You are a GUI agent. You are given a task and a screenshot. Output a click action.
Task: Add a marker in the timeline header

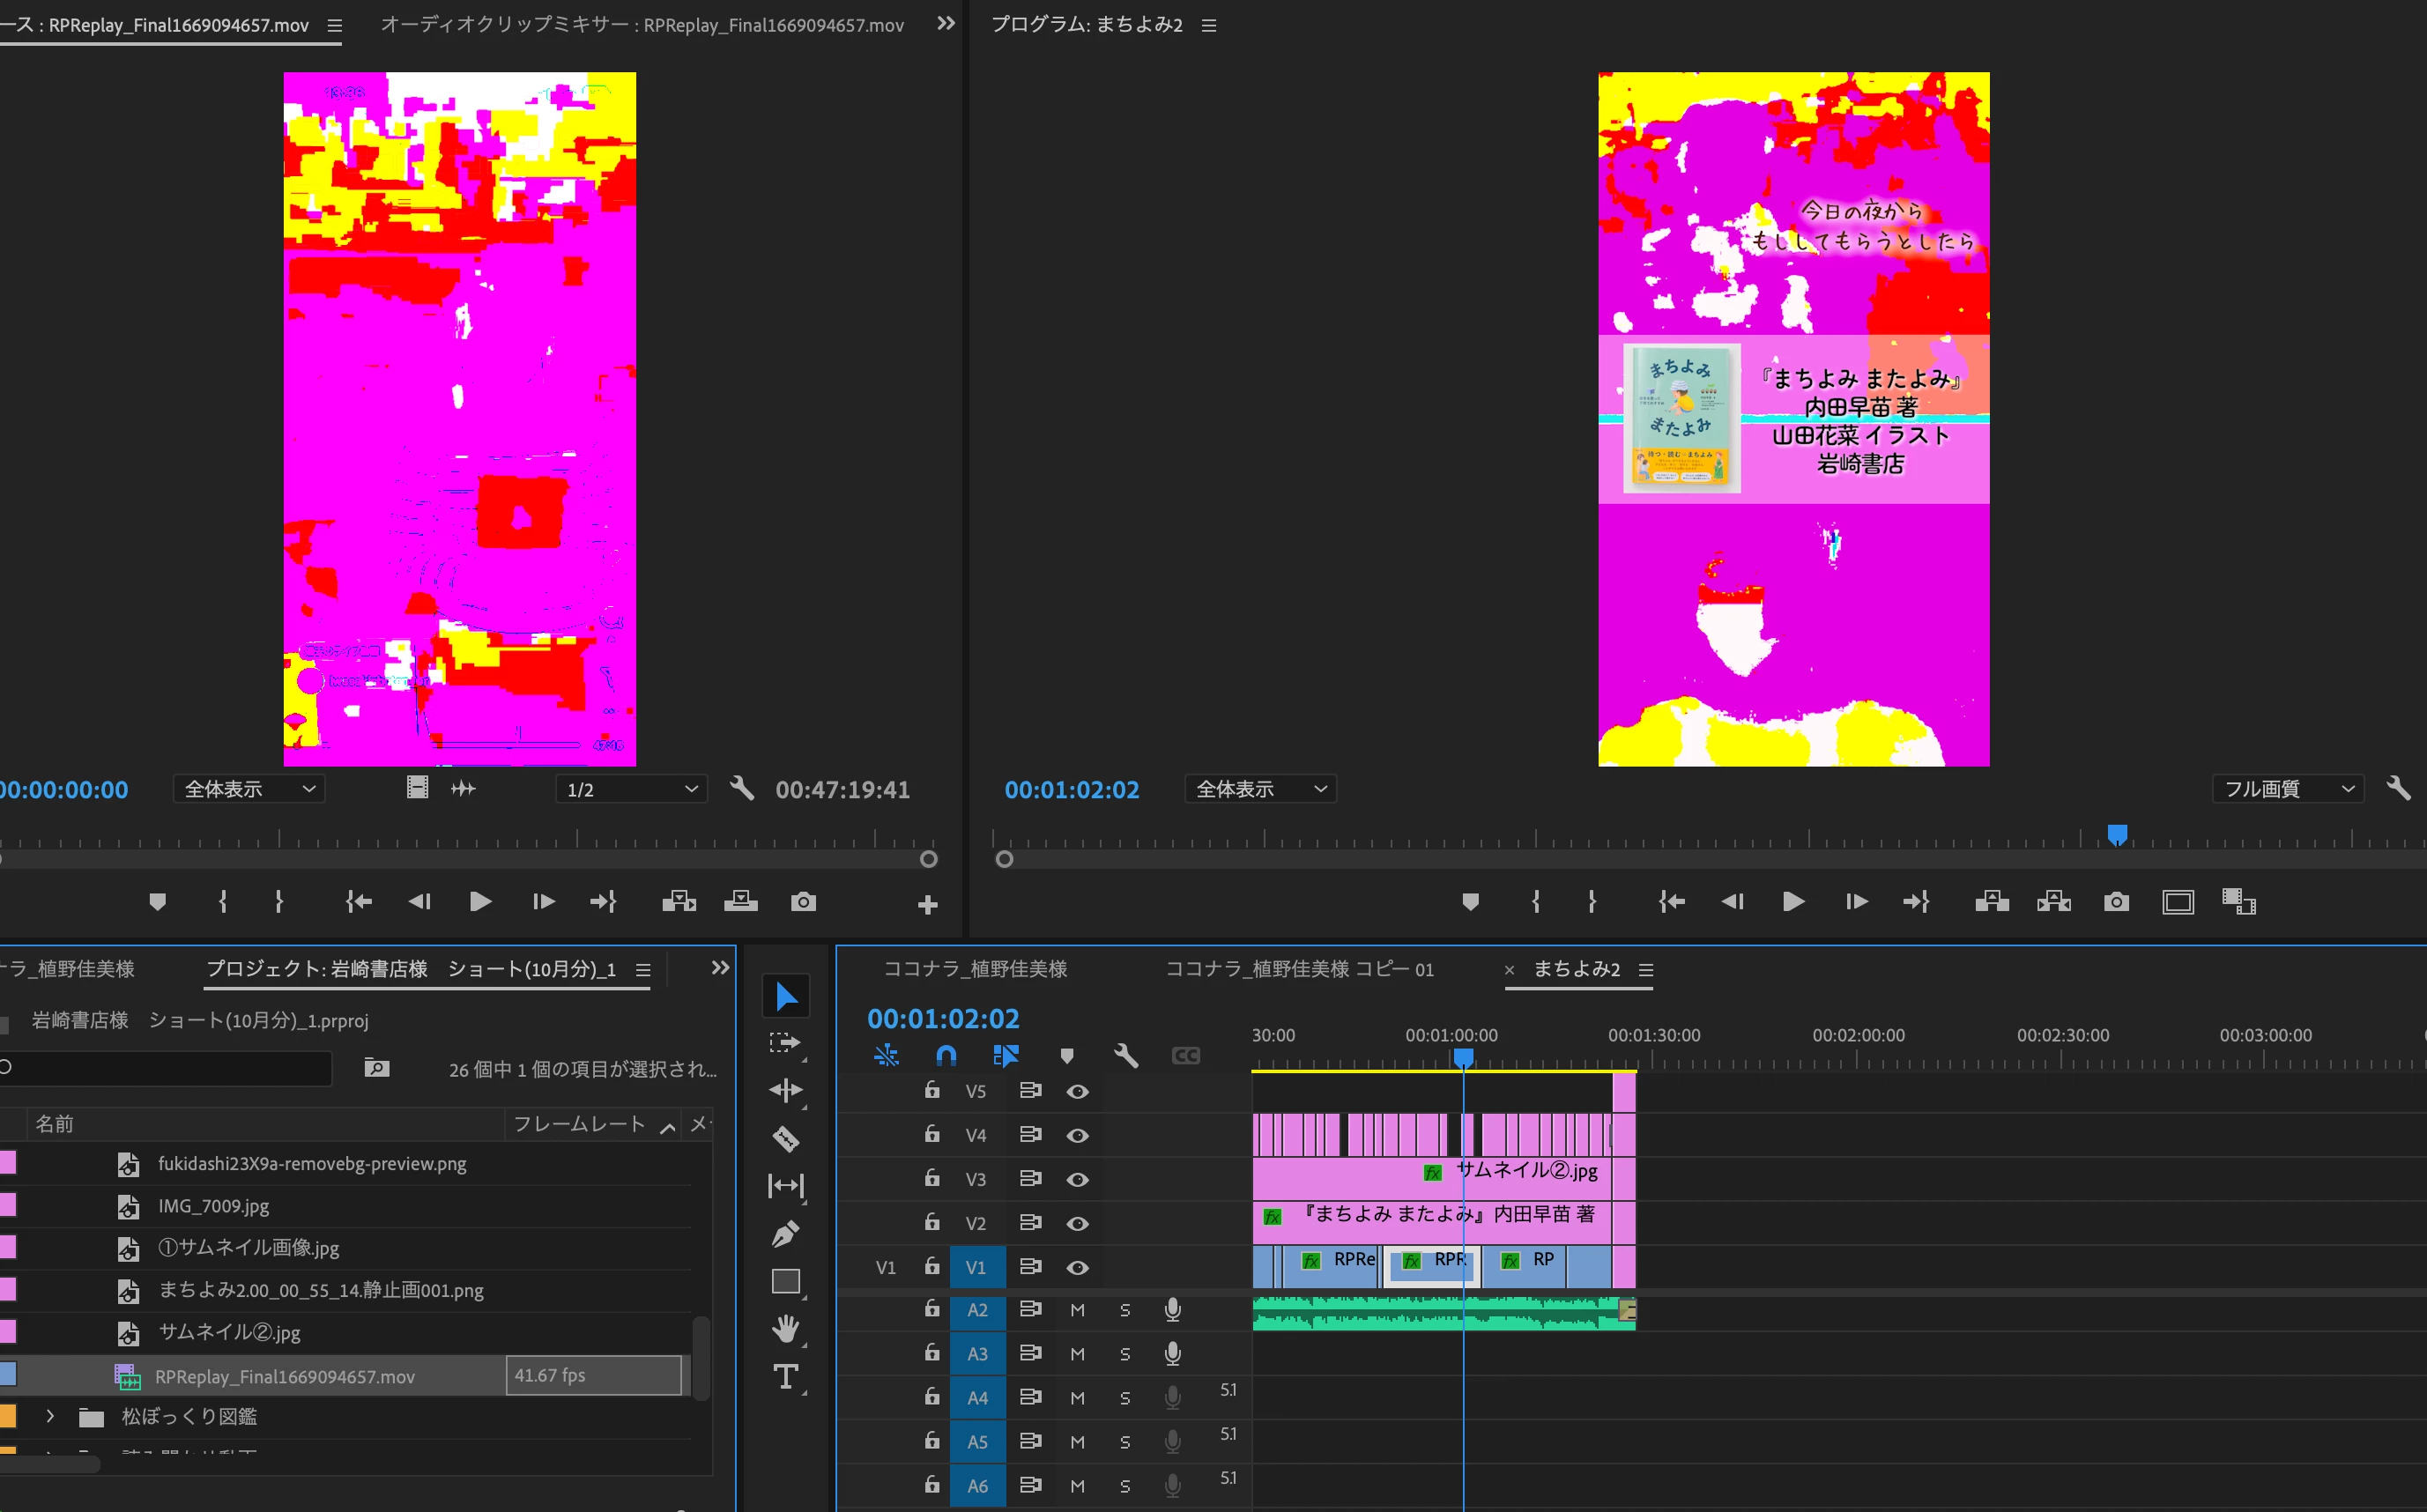(1067, 1055)
